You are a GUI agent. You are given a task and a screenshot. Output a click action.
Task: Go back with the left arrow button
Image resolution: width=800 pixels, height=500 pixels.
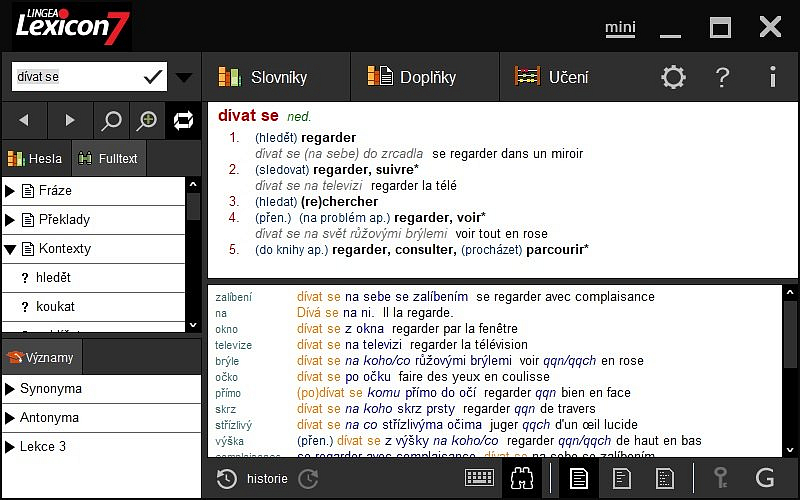click(x=24, y=121)
